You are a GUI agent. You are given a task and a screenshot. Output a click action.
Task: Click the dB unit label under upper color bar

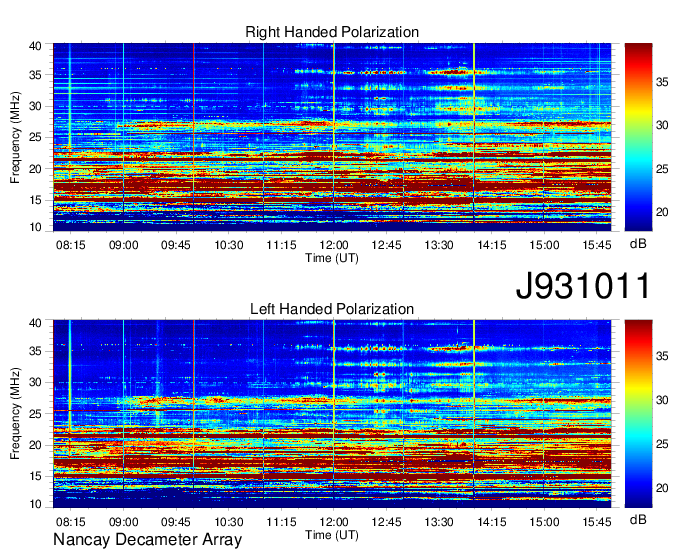coord(638,244)
